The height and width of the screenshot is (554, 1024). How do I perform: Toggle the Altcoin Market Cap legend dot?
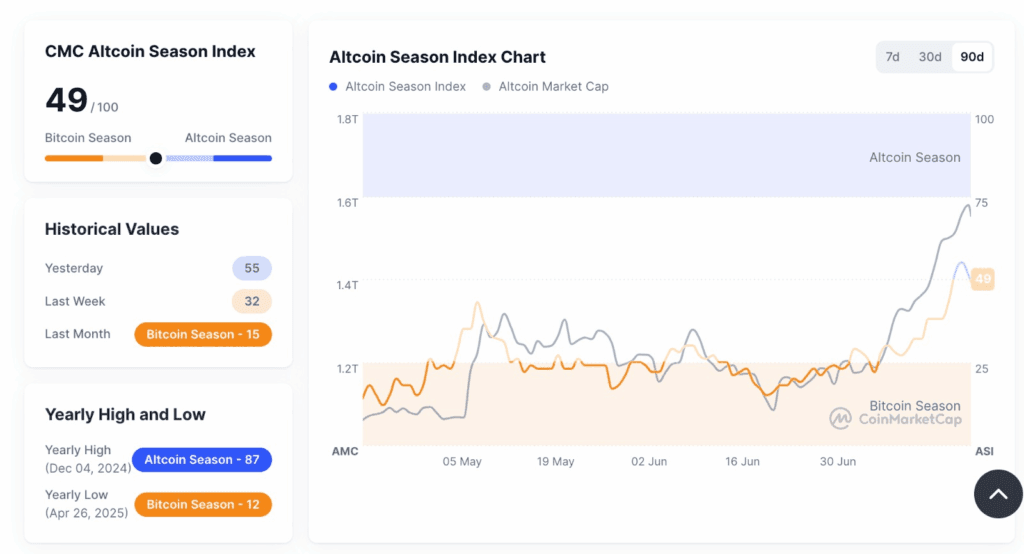coord(487,86)
